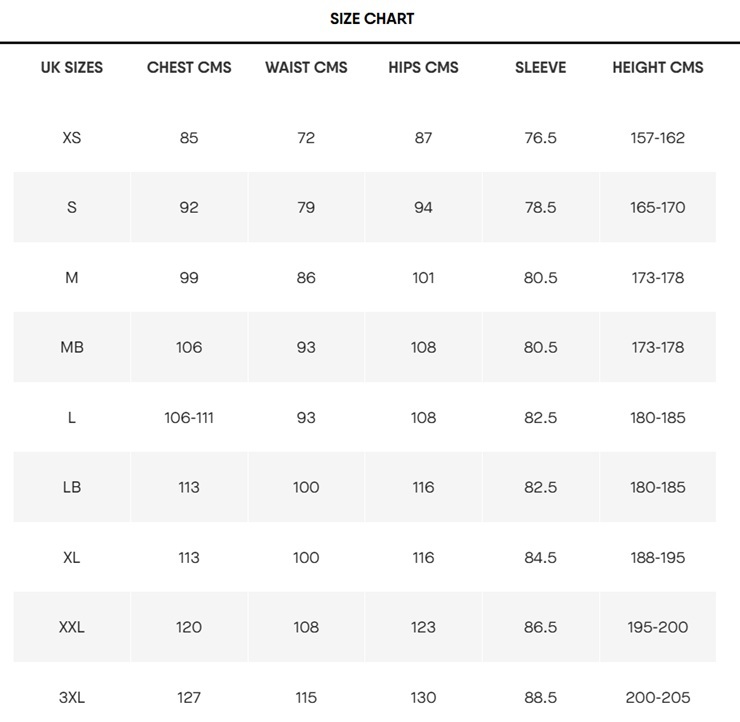The image size is (740, 722).
Task: Select the UK SIZES column header
Action: click(72, 67)
